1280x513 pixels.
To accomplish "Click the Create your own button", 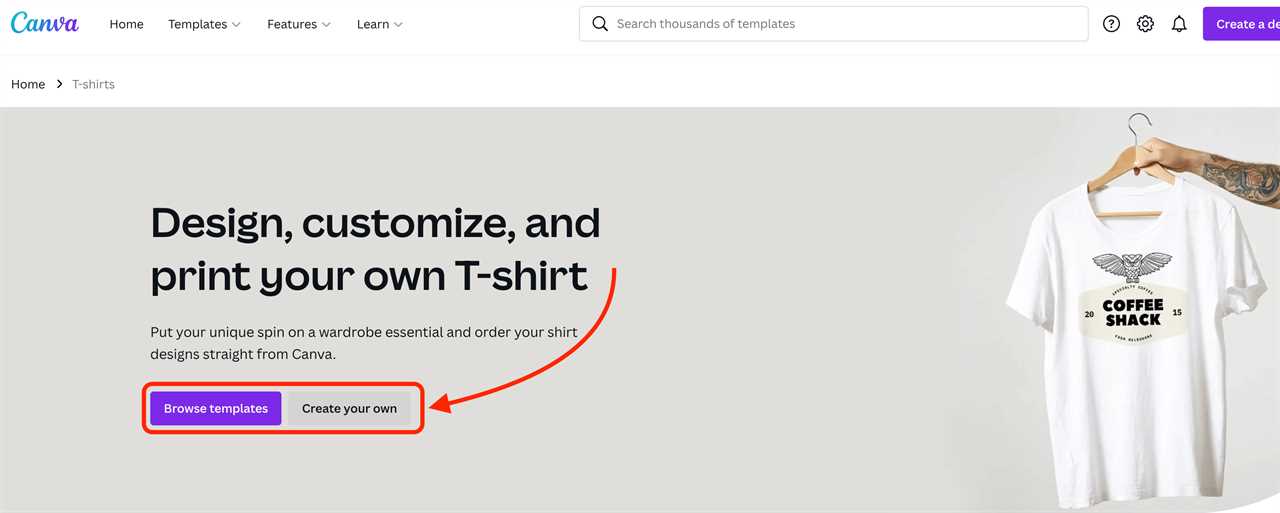I will click(349, 408).
